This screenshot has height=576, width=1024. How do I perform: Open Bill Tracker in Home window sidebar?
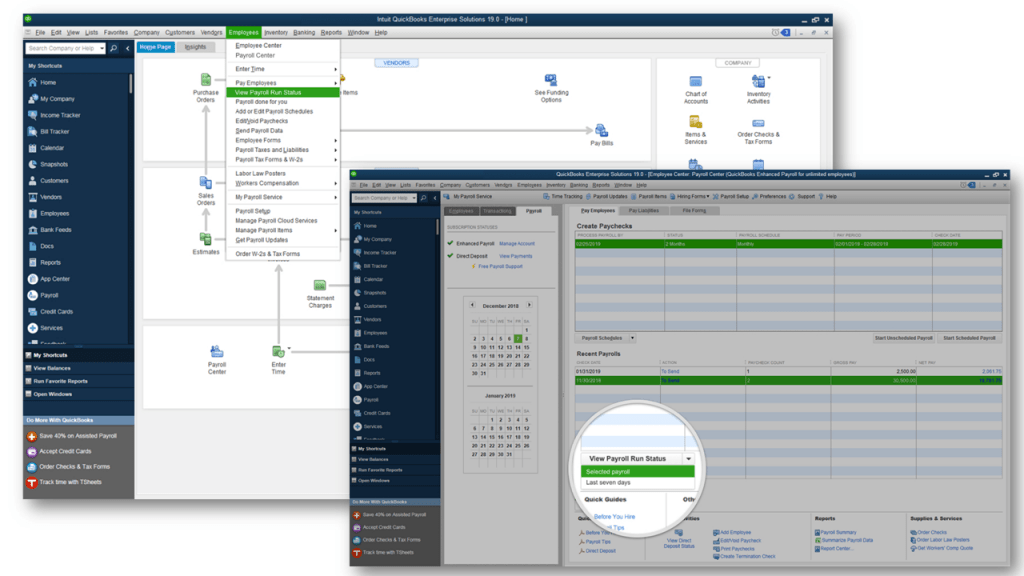click(54, 131)
